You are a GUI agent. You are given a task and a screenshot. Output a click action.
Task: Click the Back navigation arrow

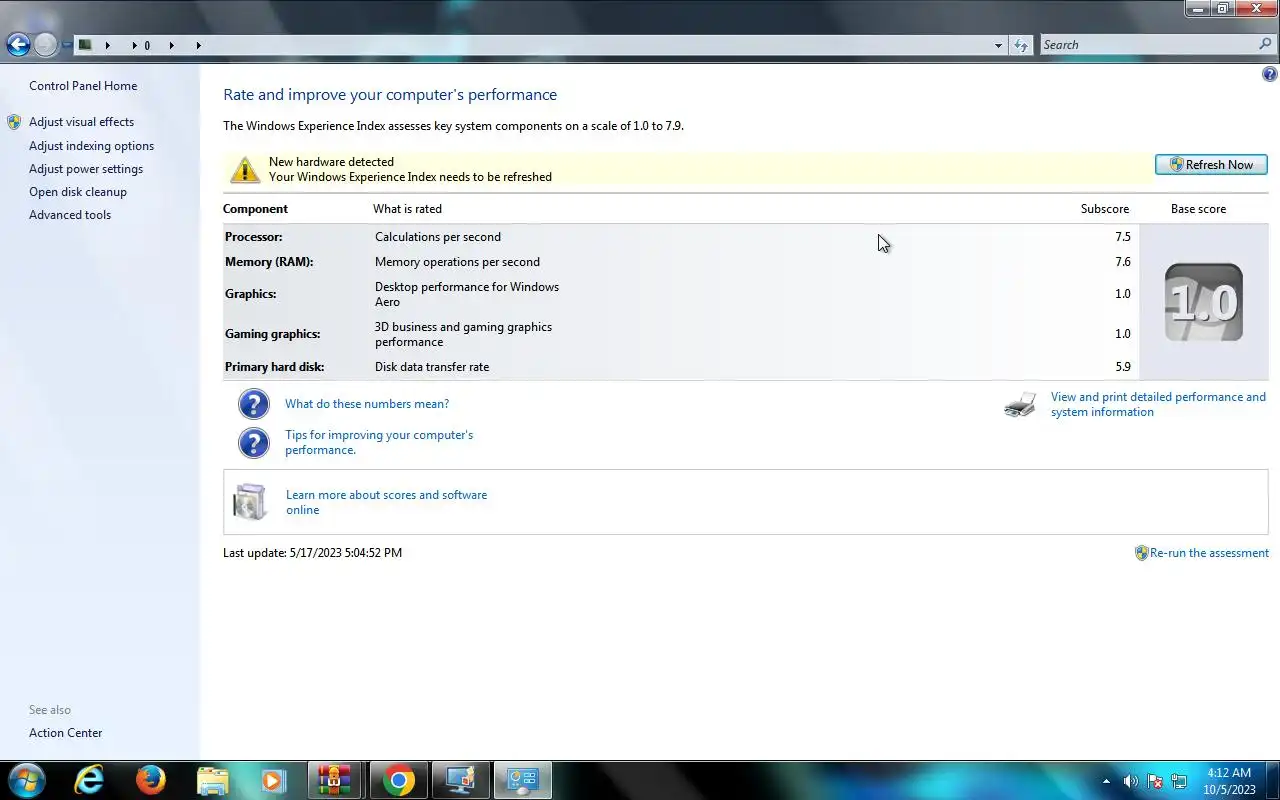(18, 44)
